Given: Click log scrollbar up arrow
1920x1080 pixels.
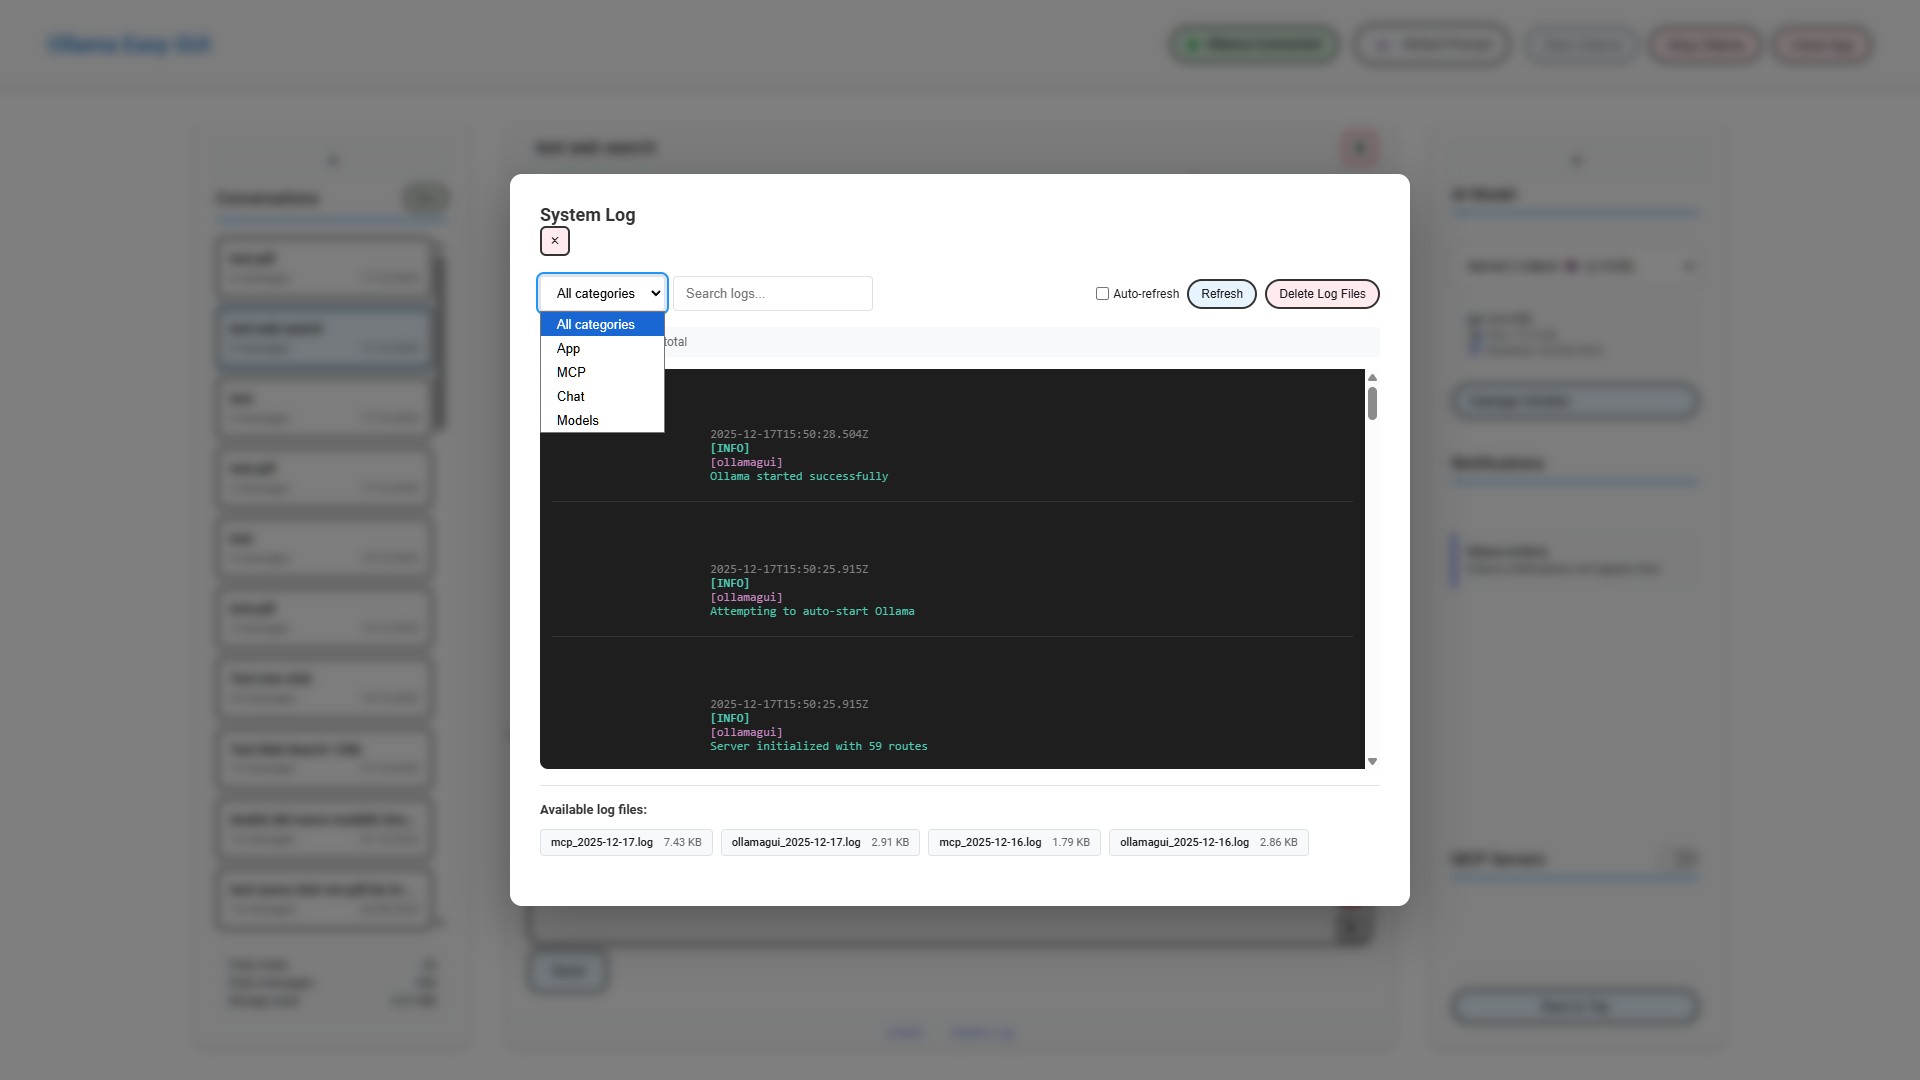Looking at the screenshot, I should tap(1372, 378).
